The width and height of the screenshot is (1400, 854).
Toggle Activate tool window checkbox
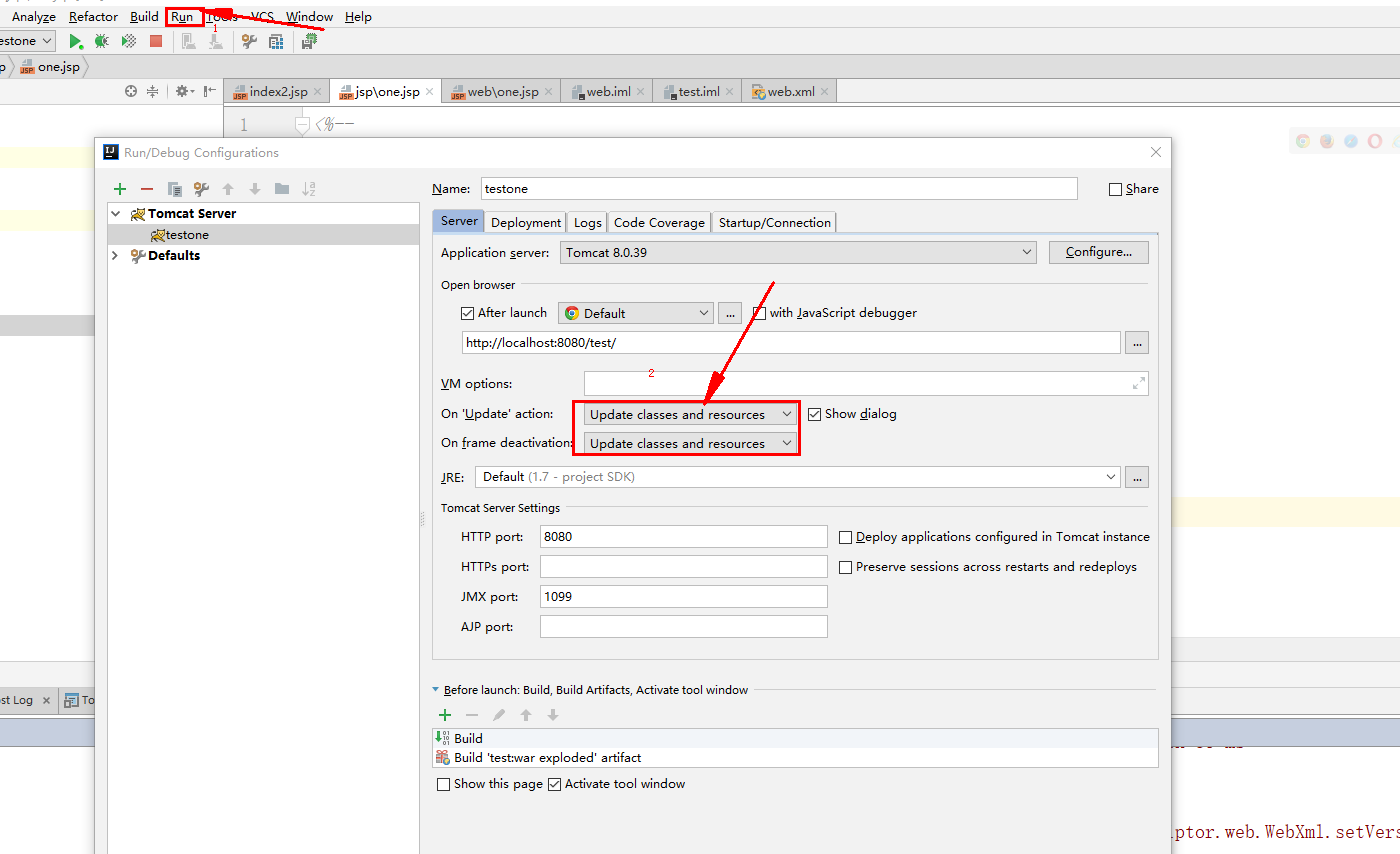[x=555, y=784]
